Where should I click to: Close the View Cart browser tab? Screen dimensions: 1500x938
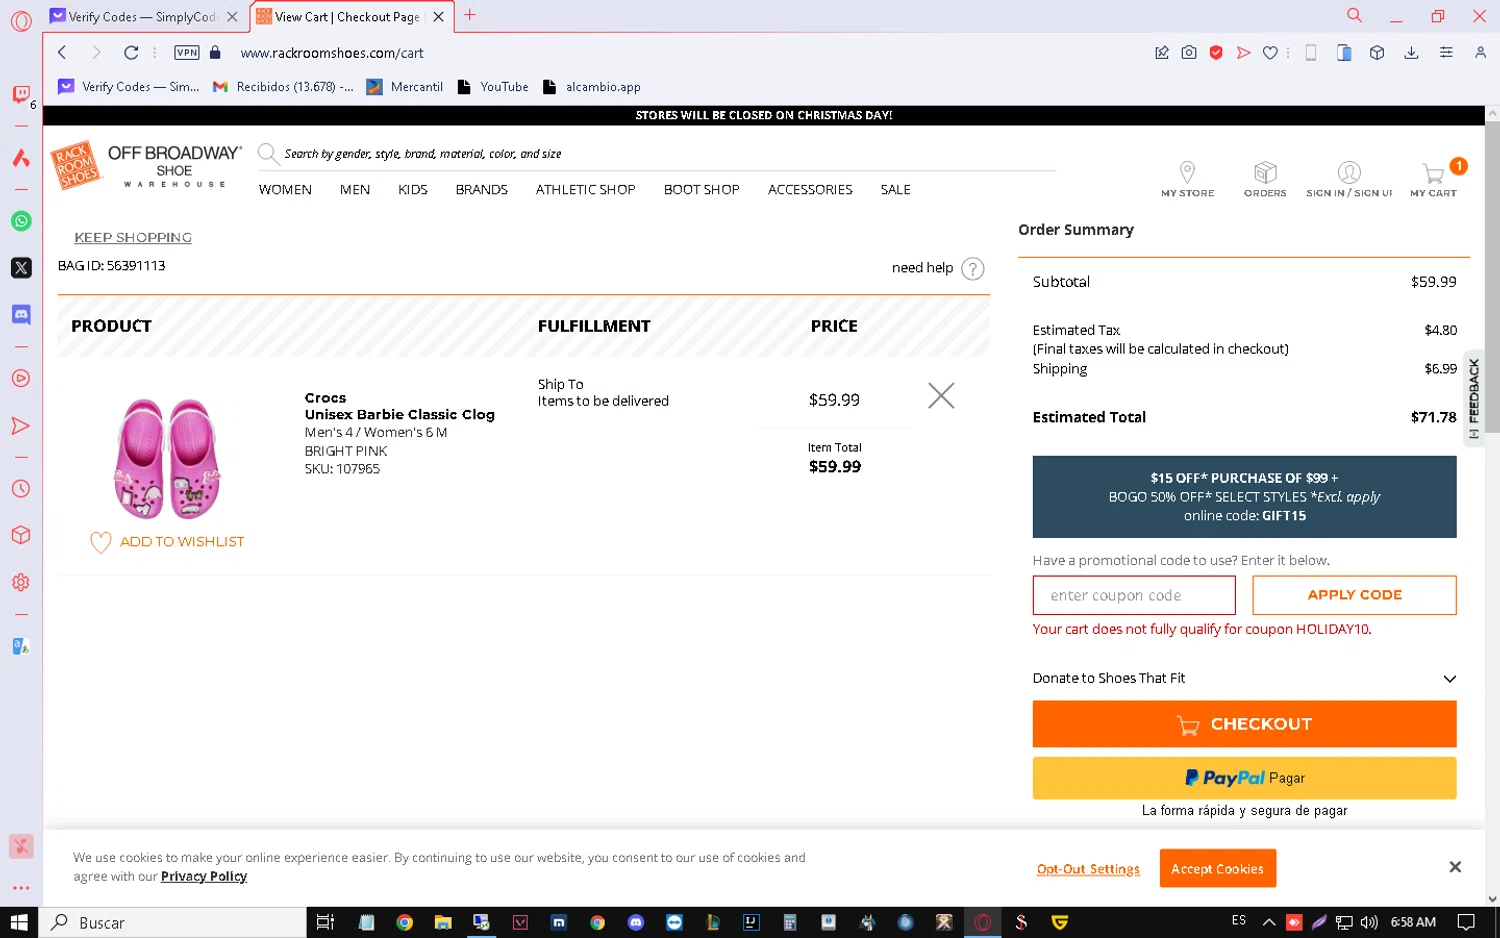coord(438,16)
